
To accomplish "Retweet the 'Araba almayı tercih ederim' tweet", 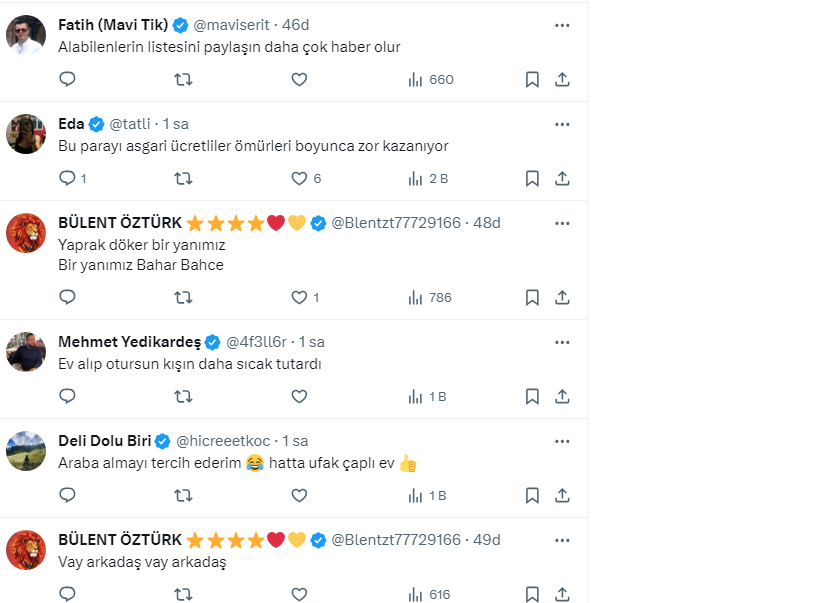I will click(x=183, y=495).
